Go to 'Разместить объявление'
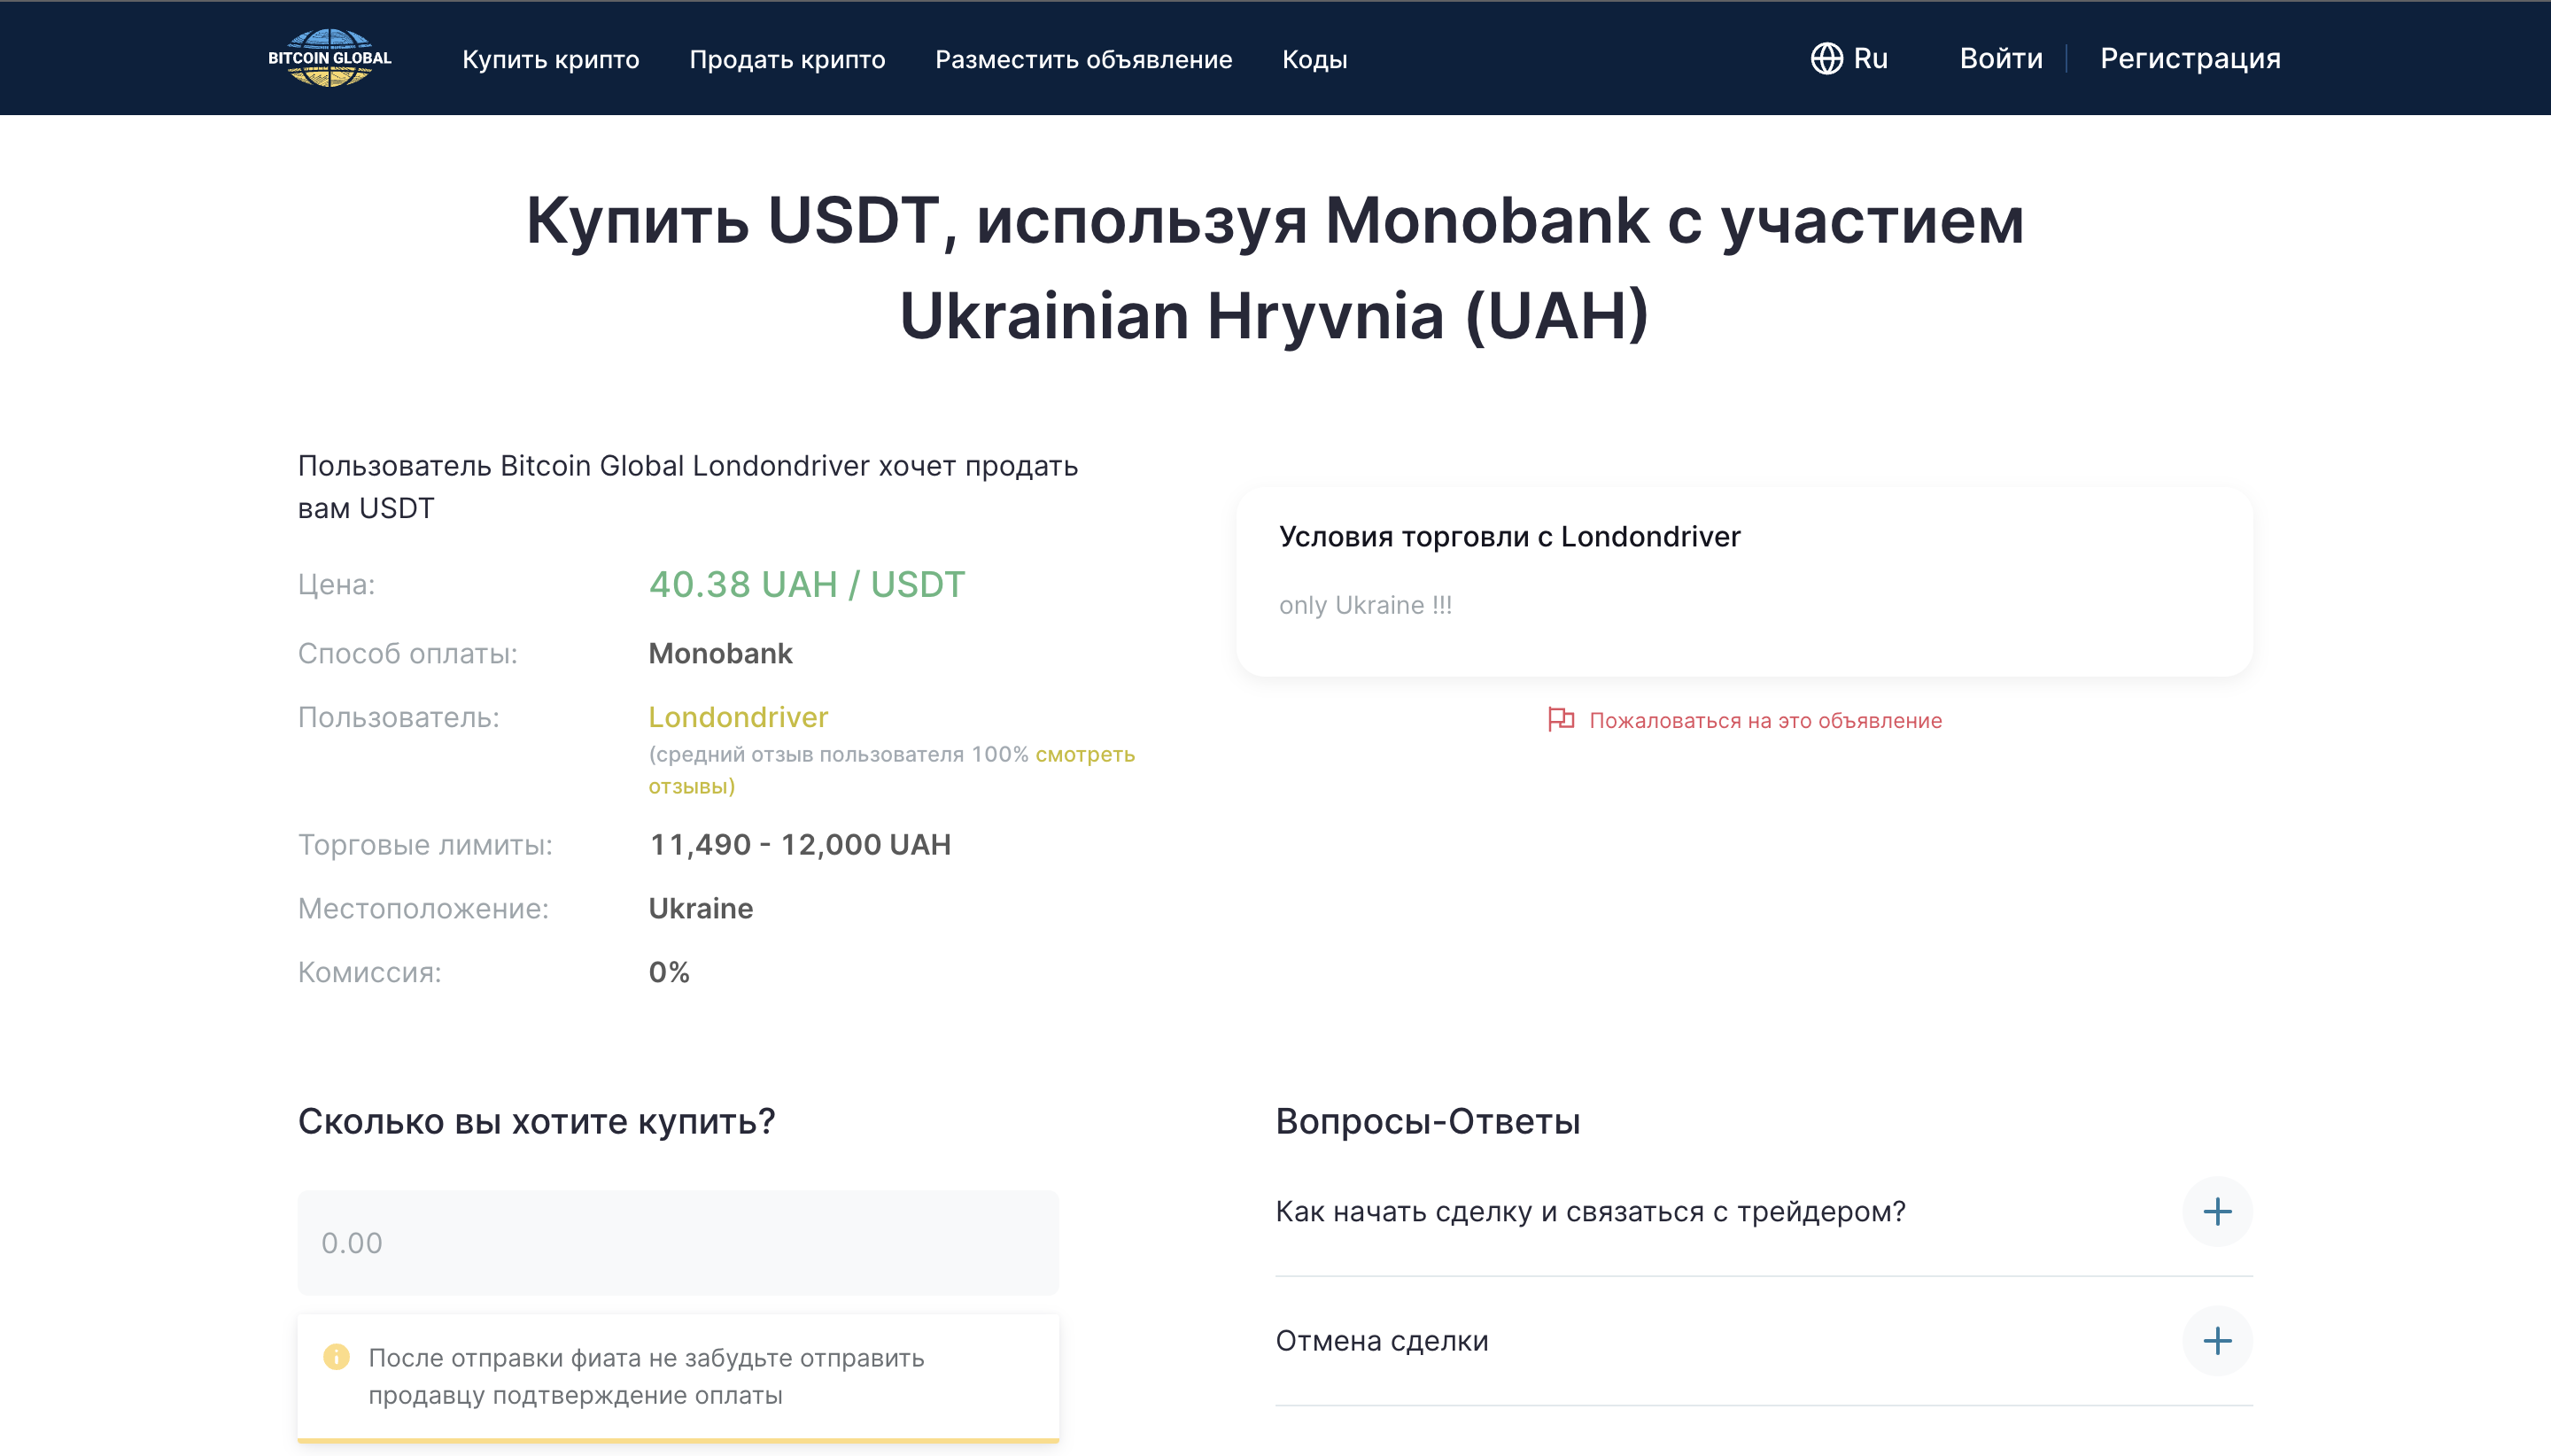This screenshot has width=2551, height=1456. pos(1083,59)
